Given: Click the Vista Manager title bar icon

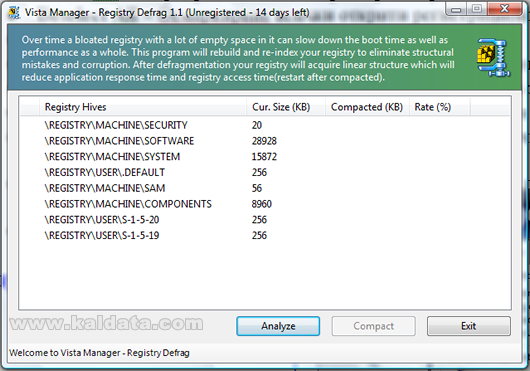Looking at the screenshot, I should point(14,13).
